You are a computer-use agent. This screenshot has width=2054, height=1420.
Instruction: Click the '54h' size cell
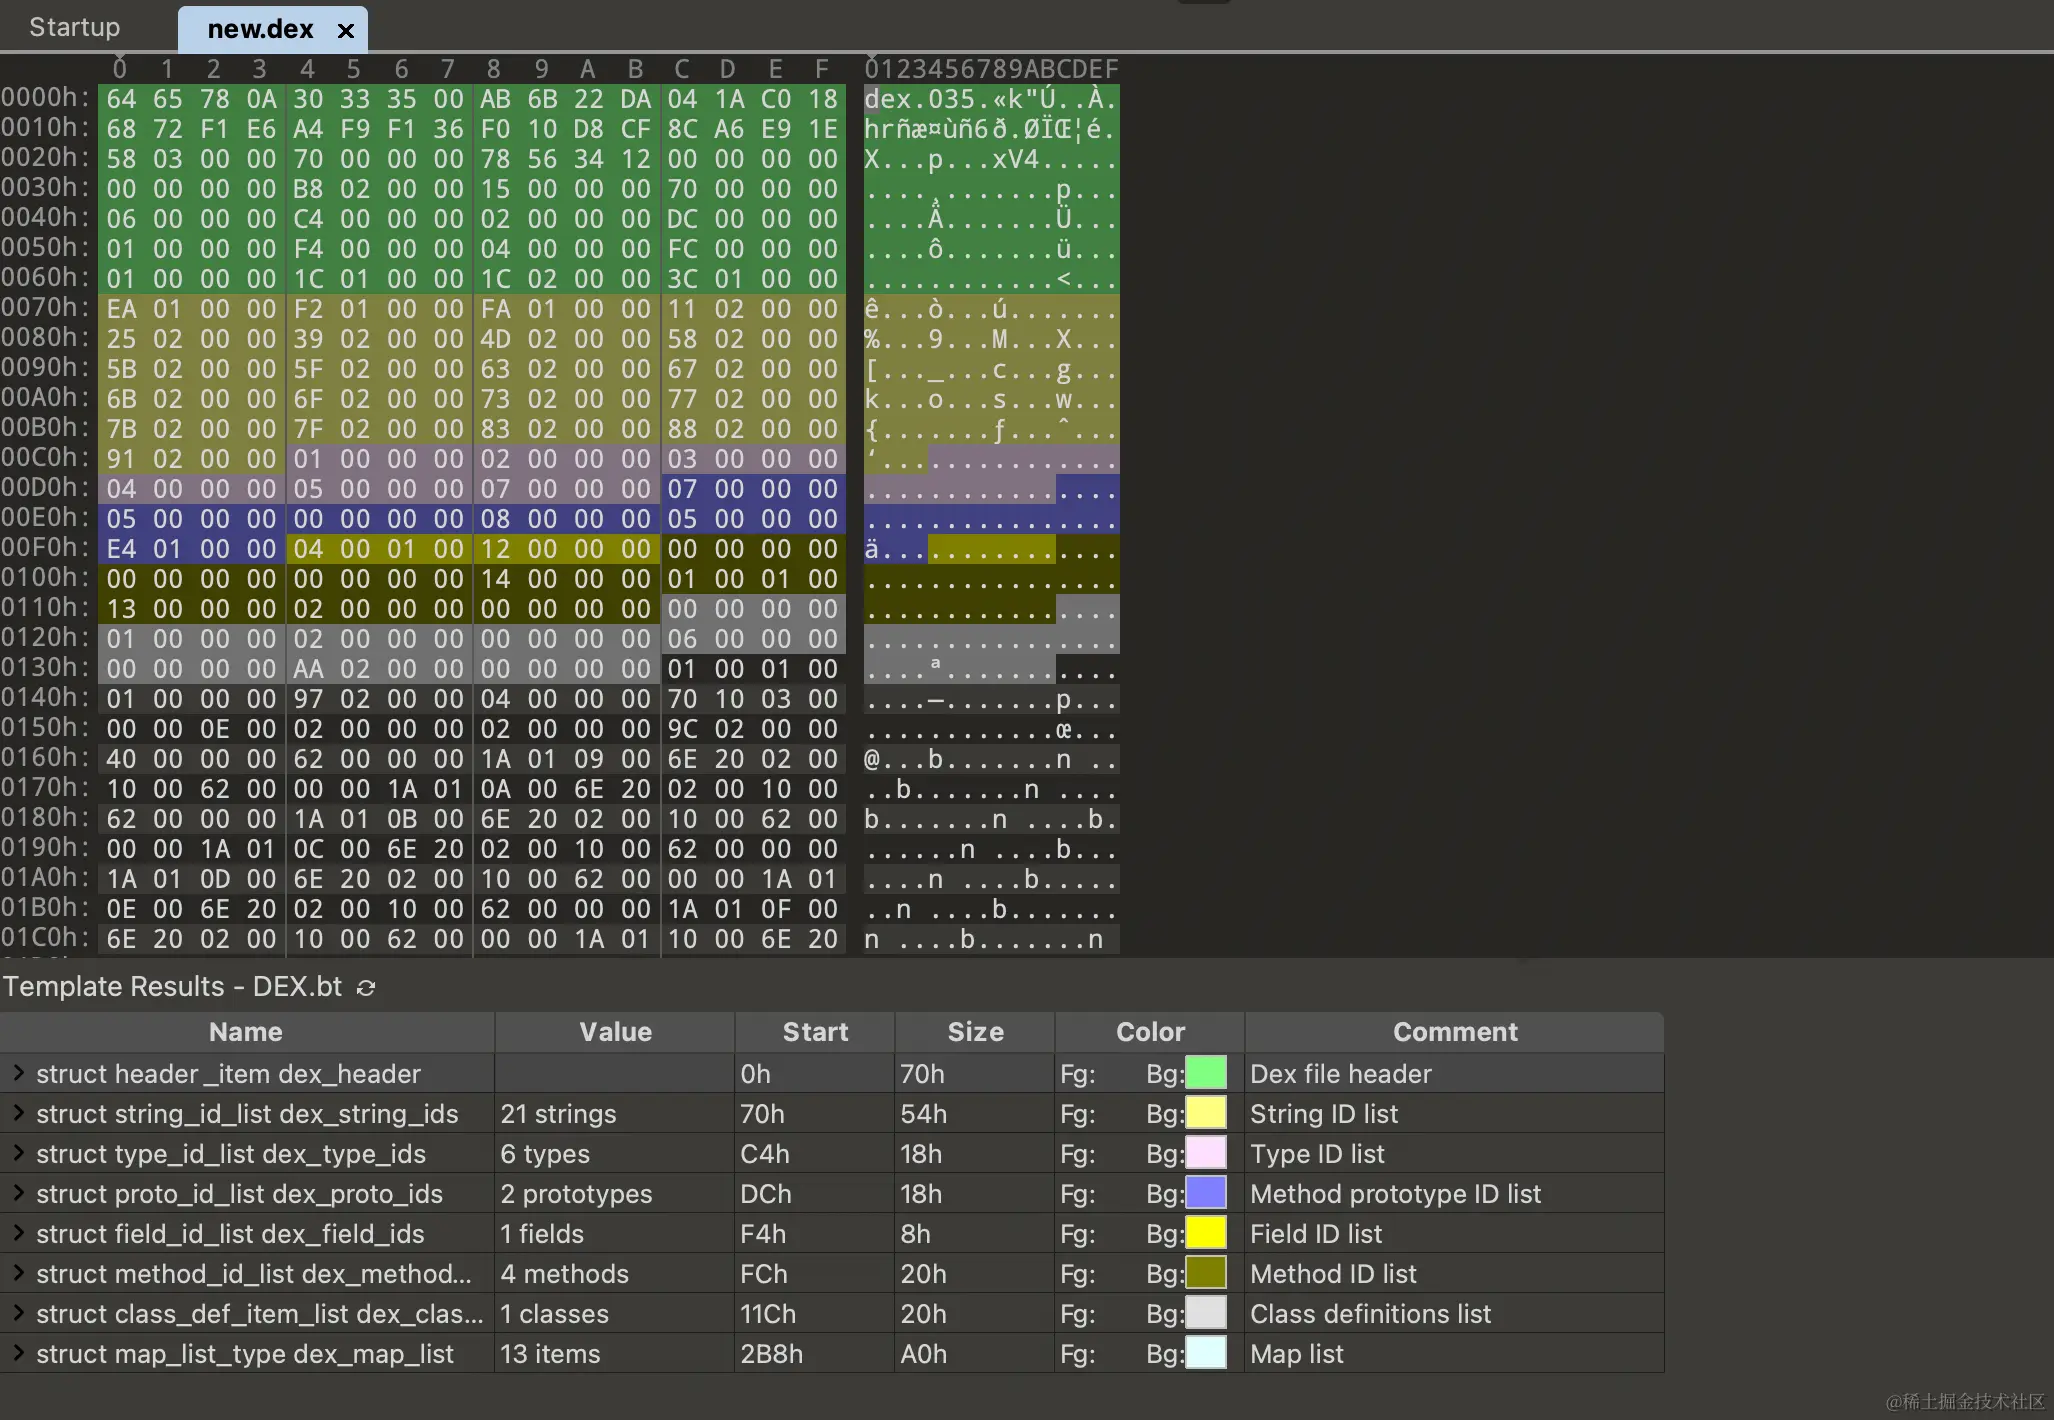(x=975, y=1113)
